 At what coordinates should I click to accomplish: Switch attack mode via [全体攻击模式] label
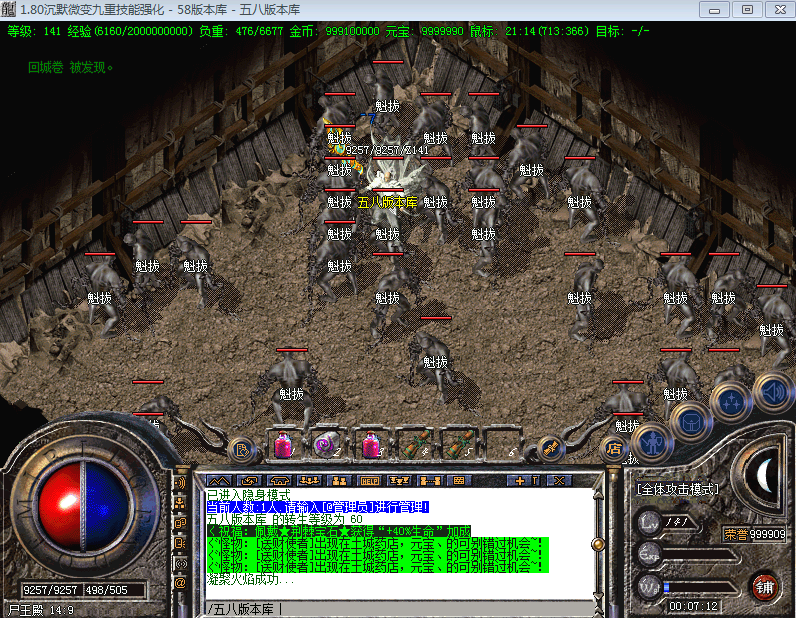pos(678,489)
